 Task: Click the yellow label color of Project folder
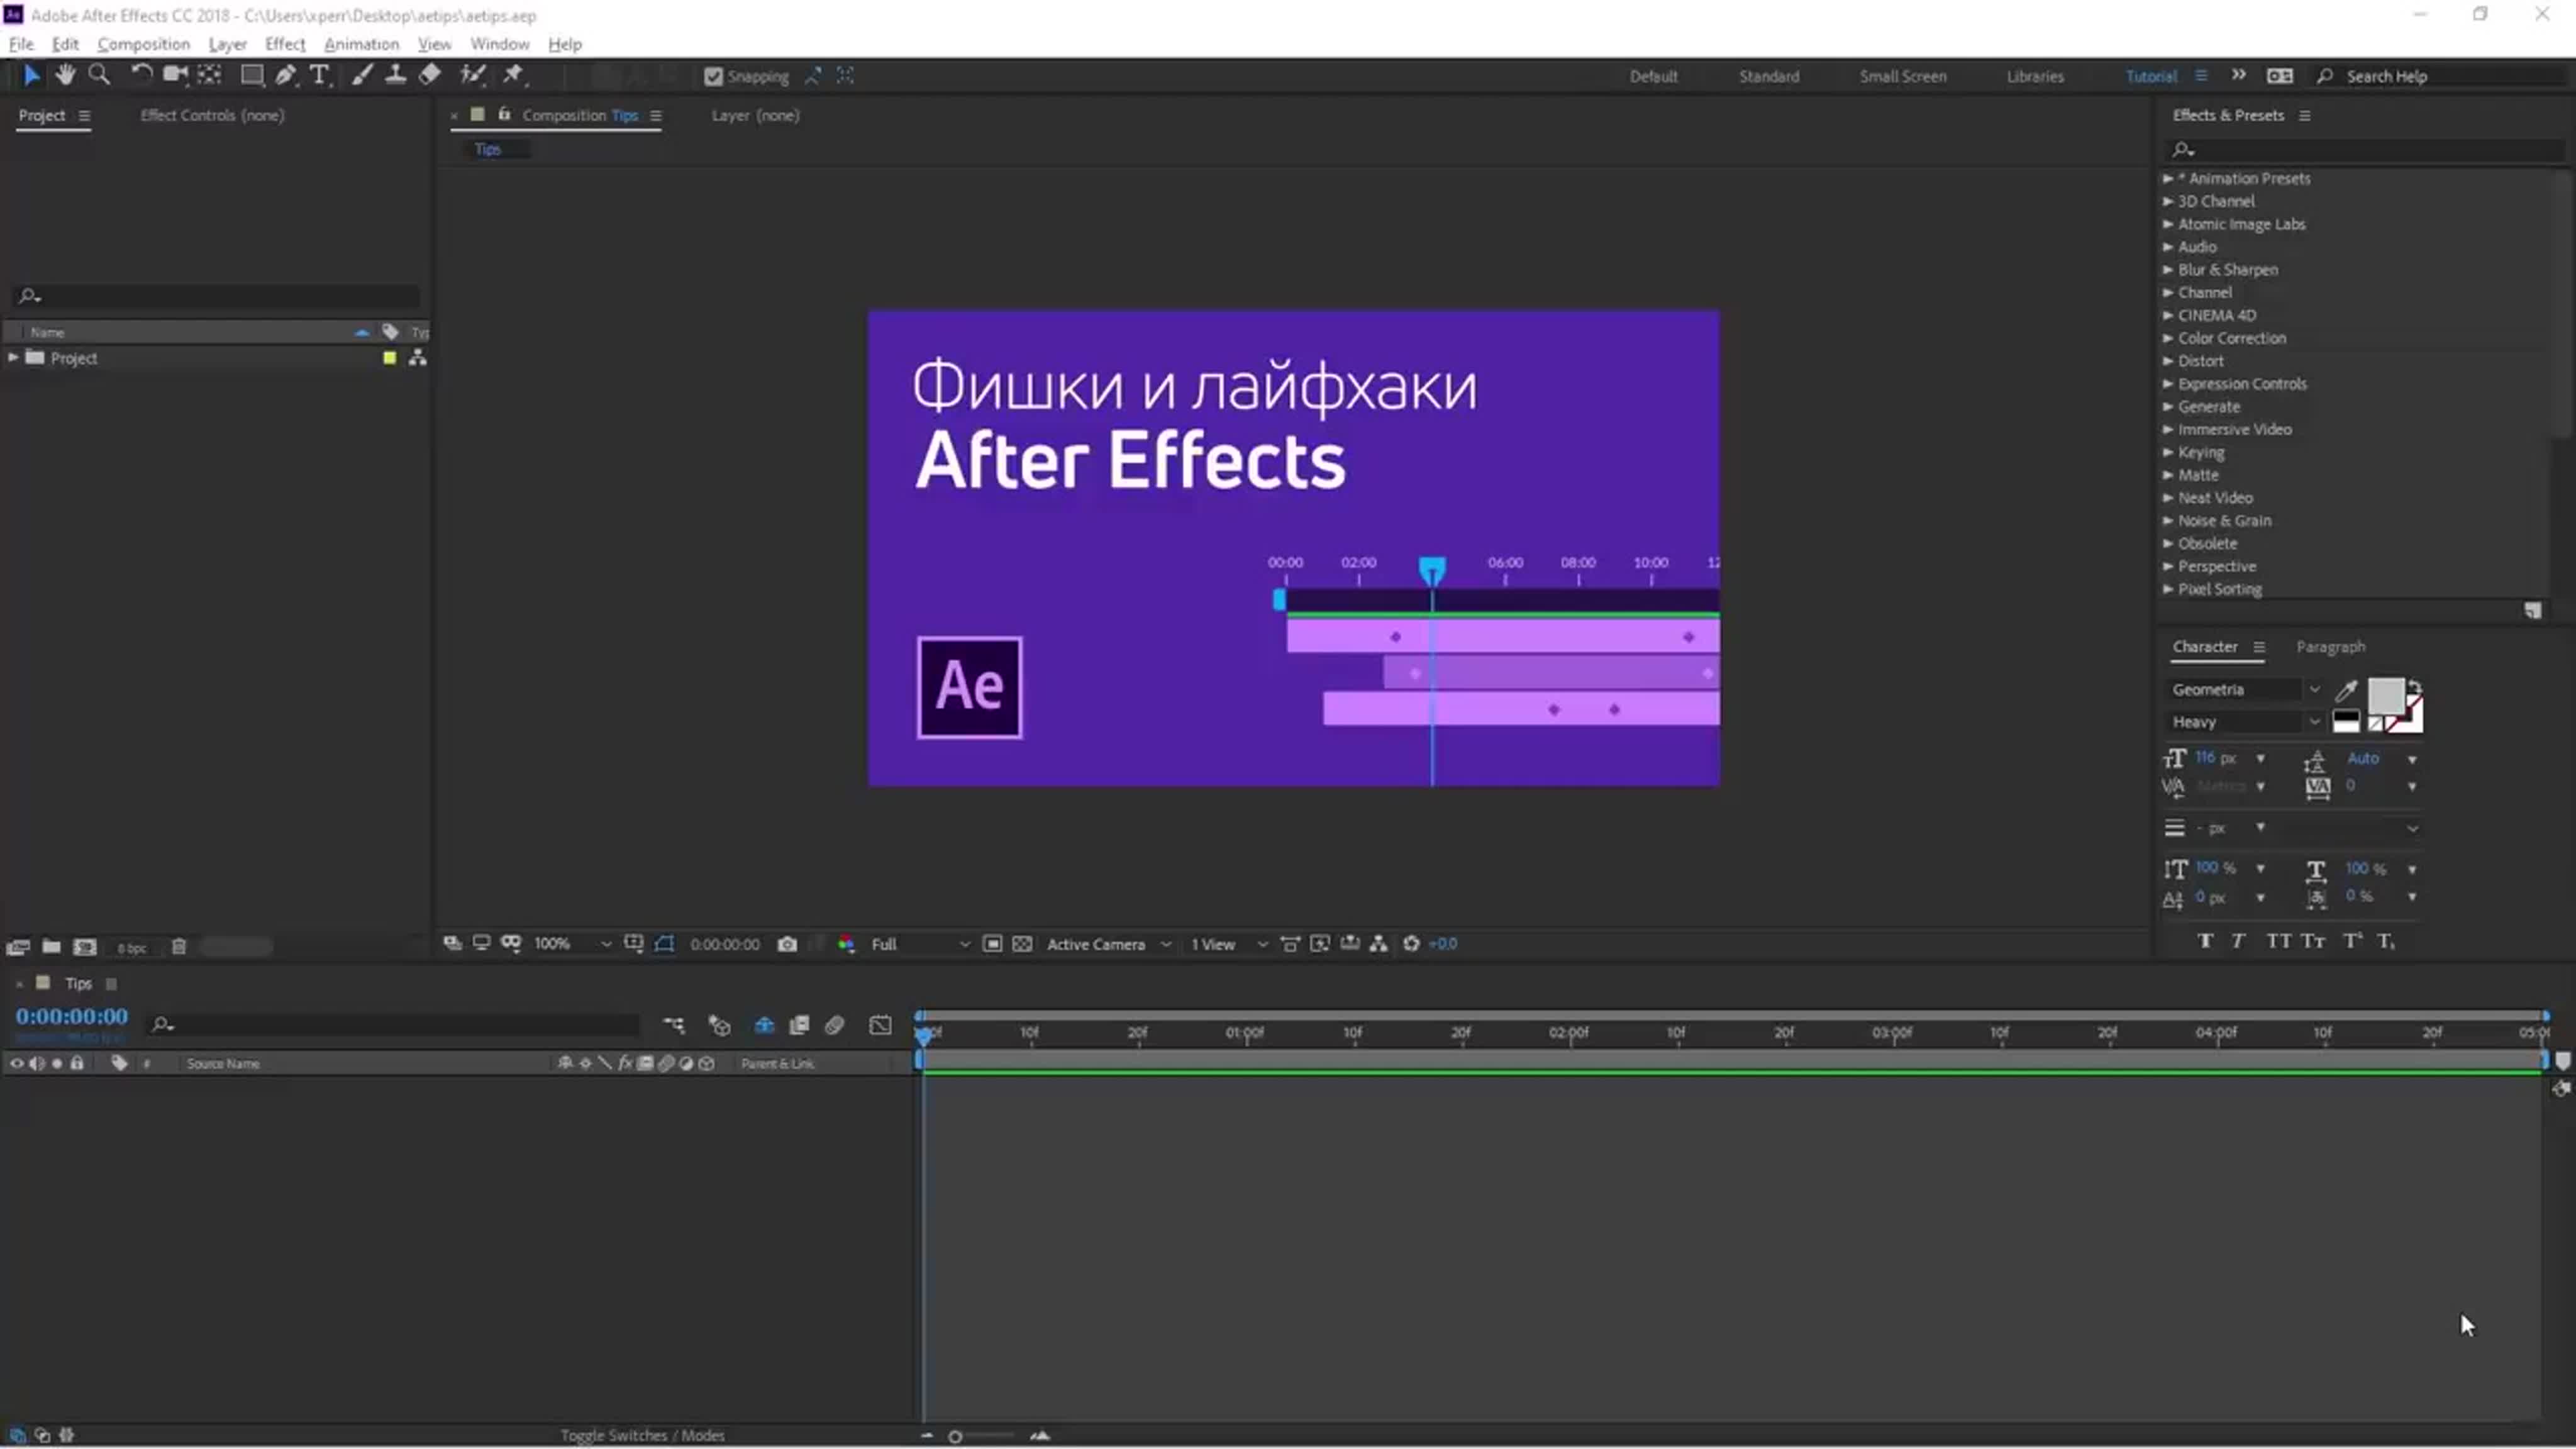pos(389,358)
